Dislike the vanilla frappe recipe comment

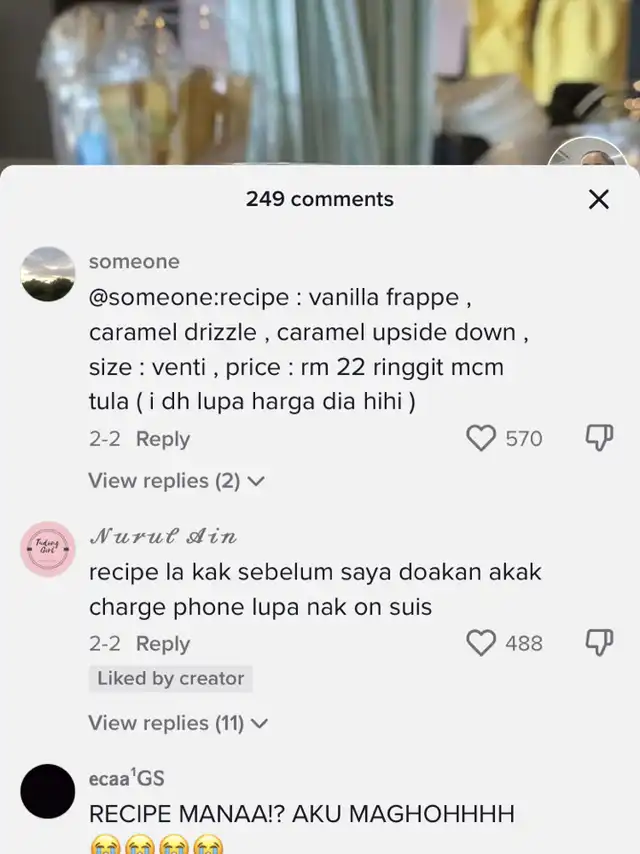tap(599, 438)
